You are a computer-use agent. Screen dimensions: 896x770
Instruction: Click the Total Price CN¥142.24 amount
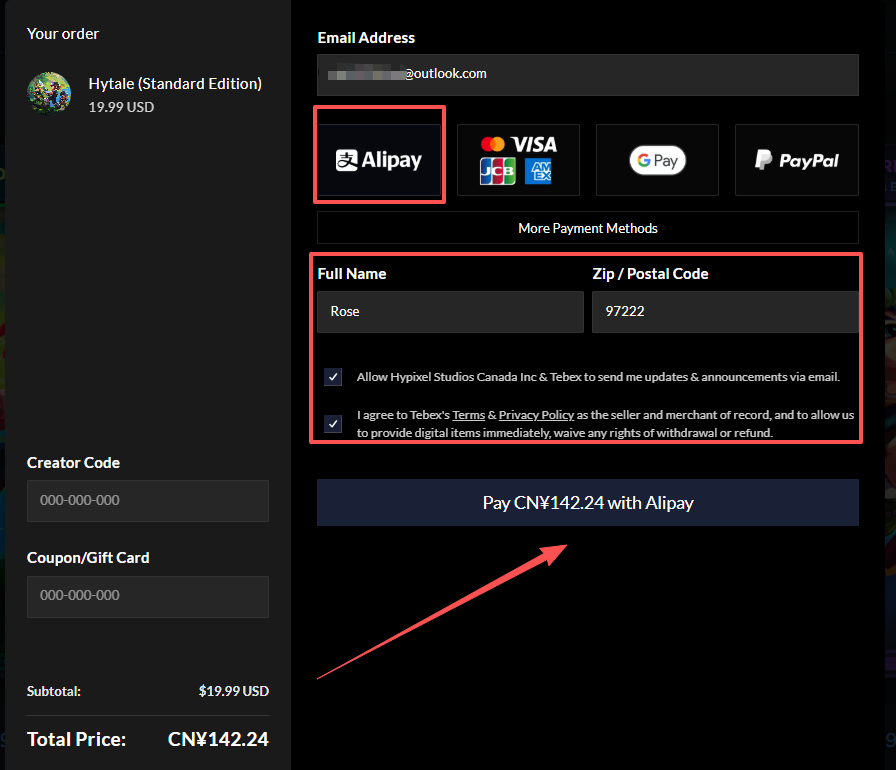[x=218, y=740]
